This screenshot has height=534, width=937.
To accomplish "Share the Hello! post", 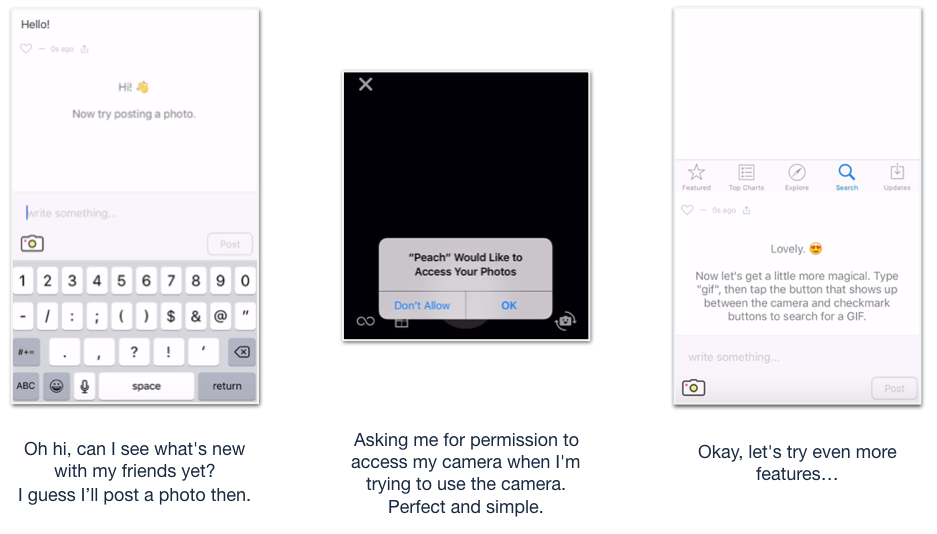I will (x=85, y=49).
